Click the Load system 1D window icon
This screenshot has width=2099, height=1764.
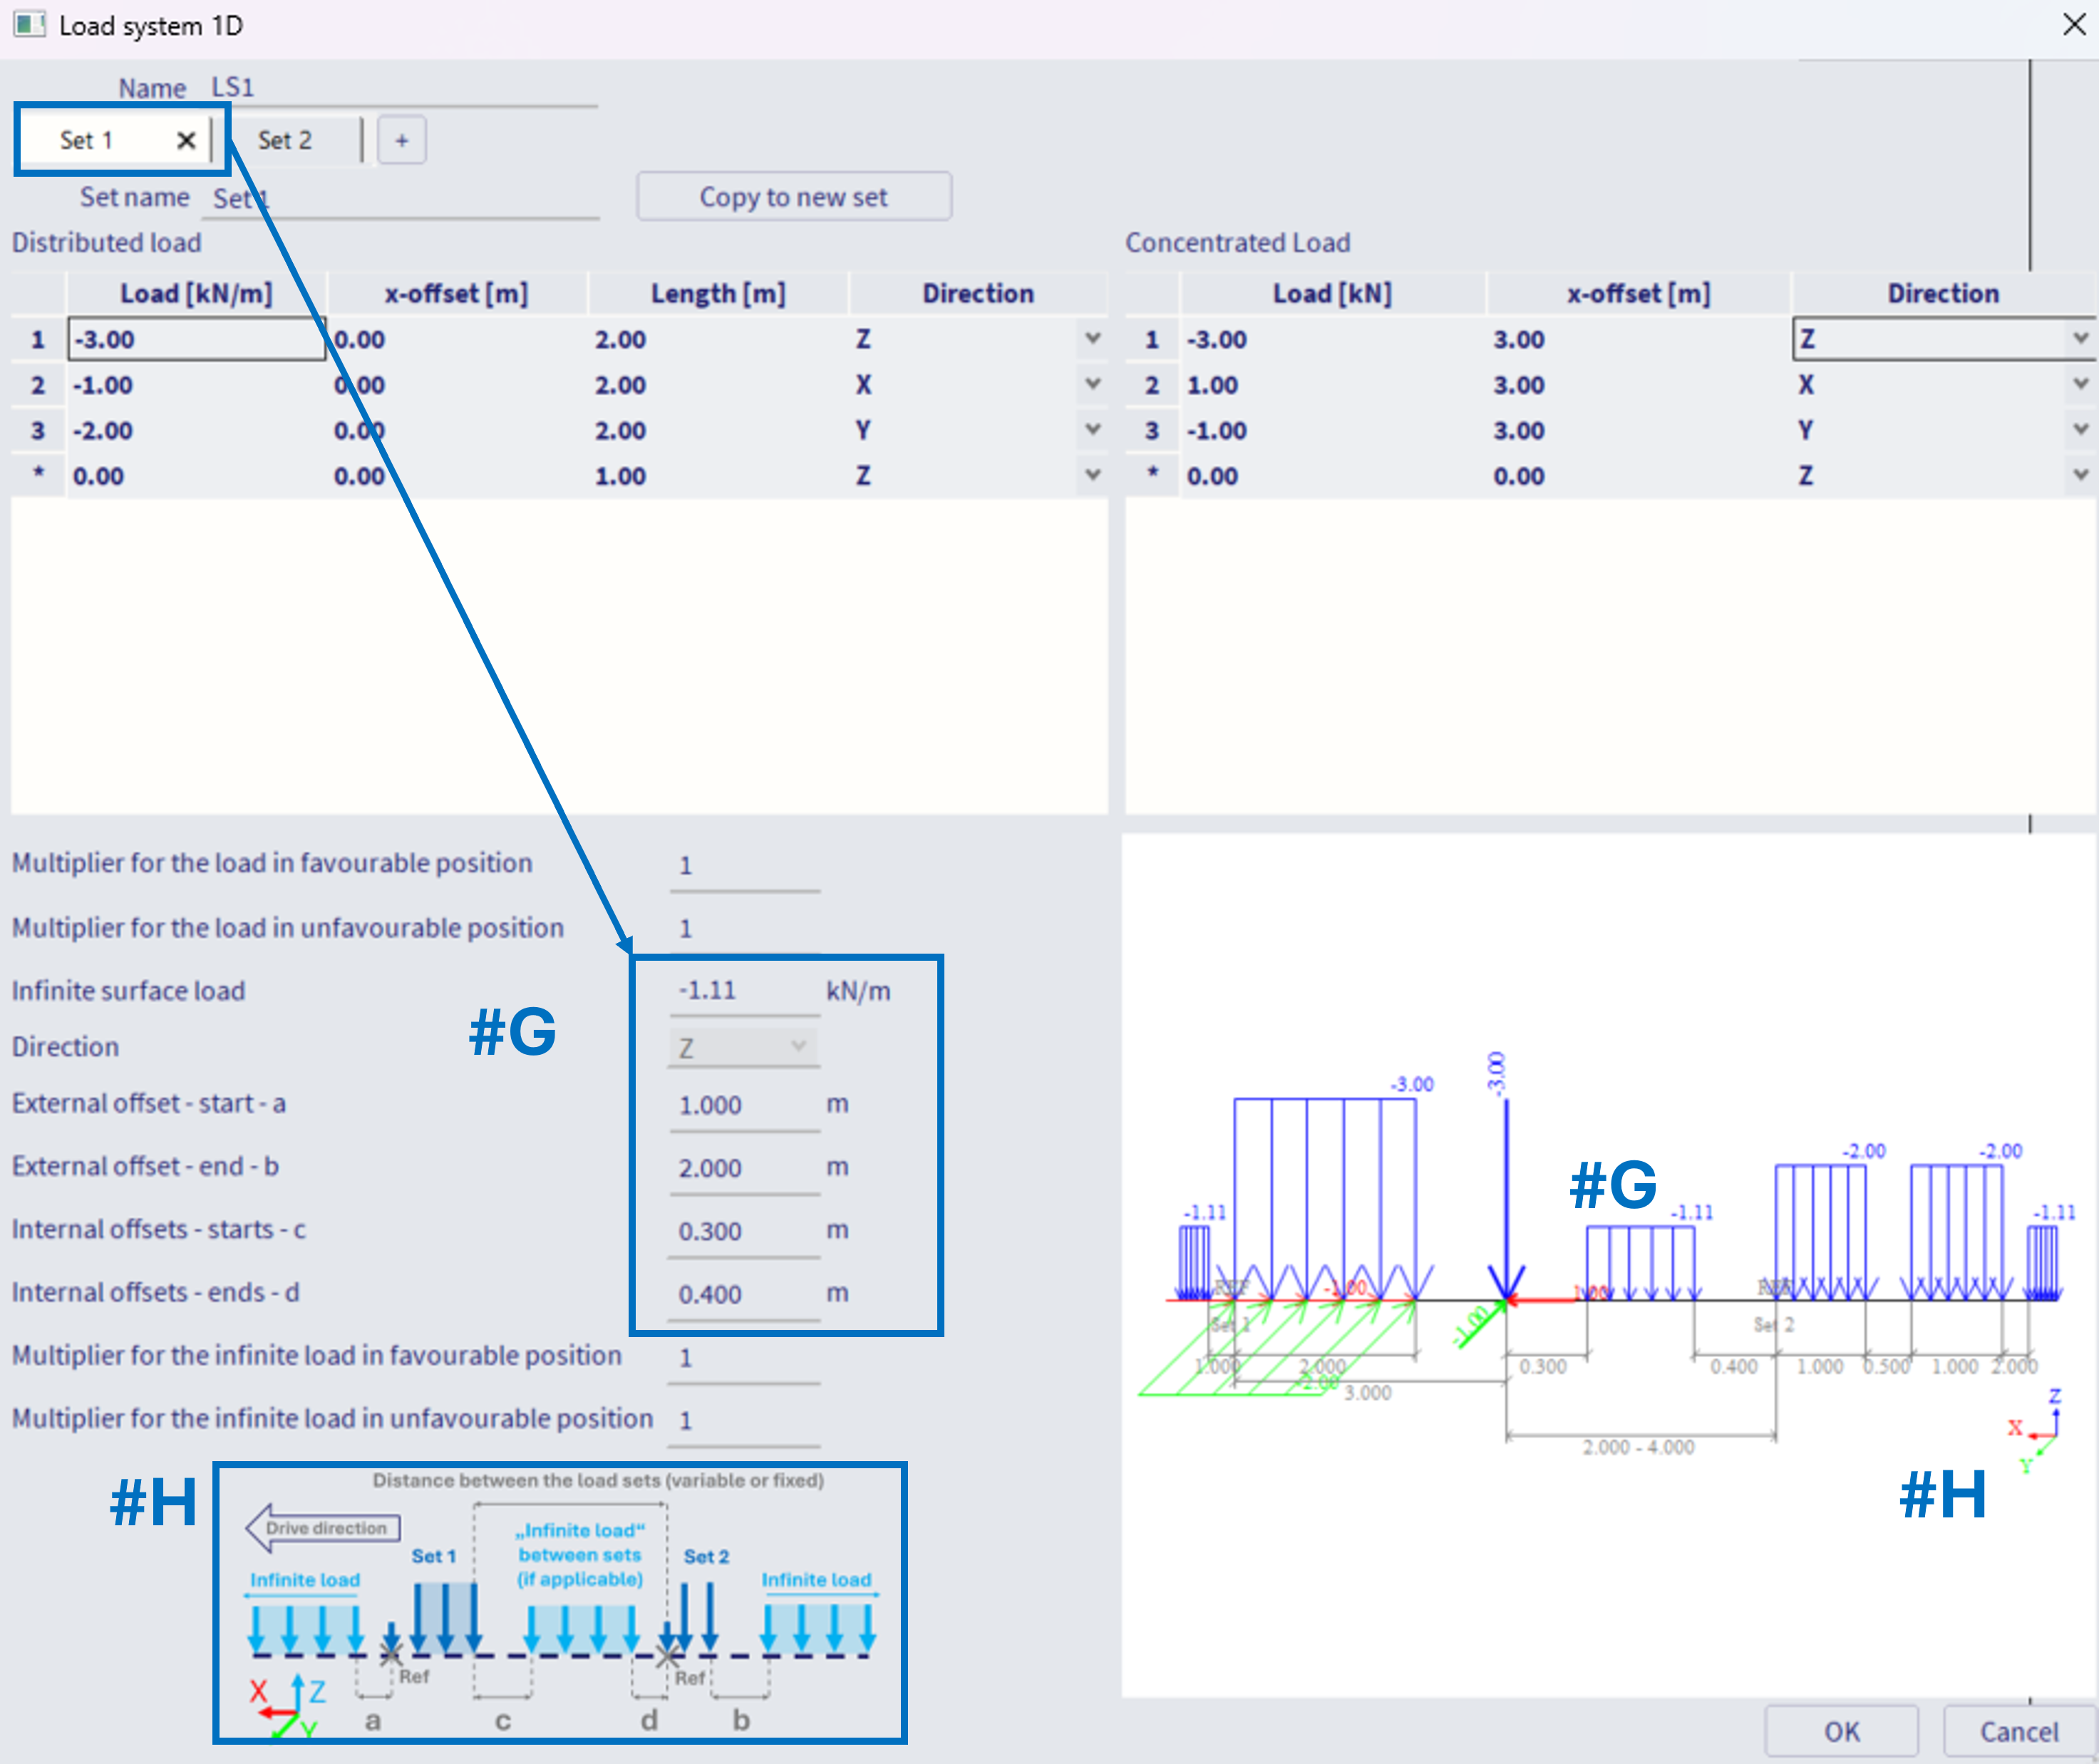[x=28, y=25]
